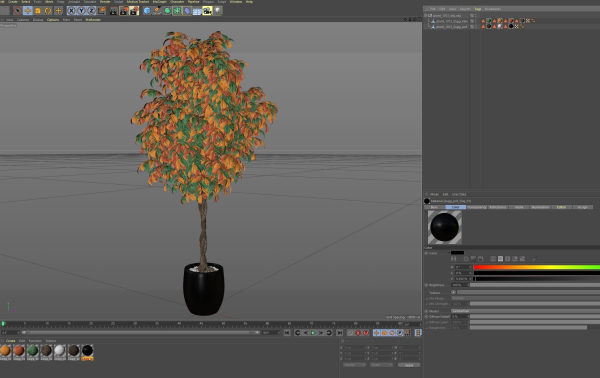Viewport: 600px width, 378px height.
Task: Click the black Color swatch in attributes
Action: 457,253
